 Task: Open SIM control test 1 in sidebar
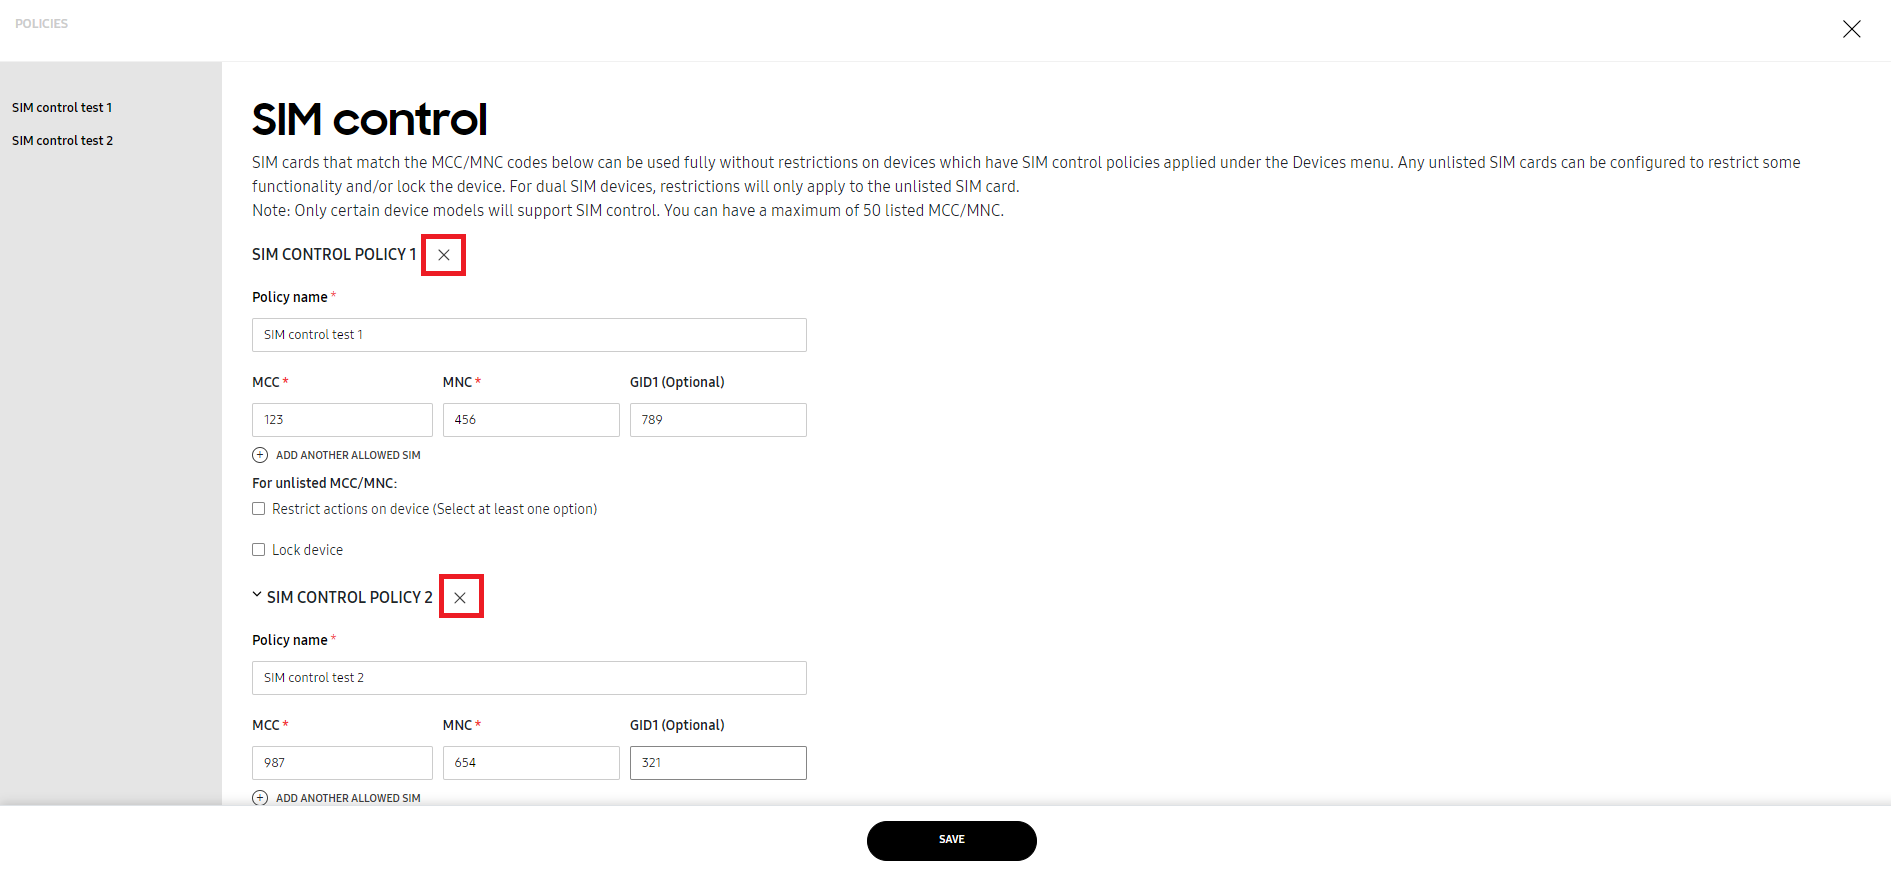click(62, 108)
